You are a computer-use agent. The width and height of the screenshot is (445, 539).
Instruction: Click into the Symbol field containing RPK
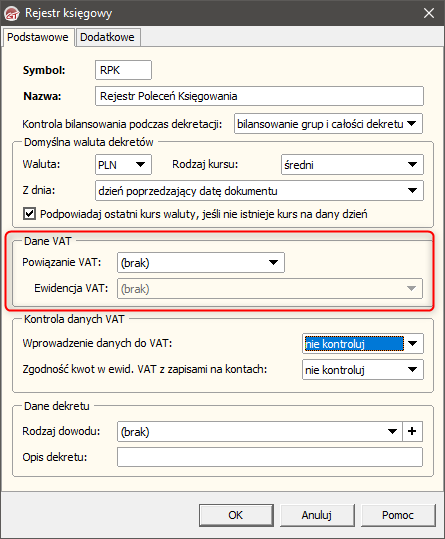123,70
